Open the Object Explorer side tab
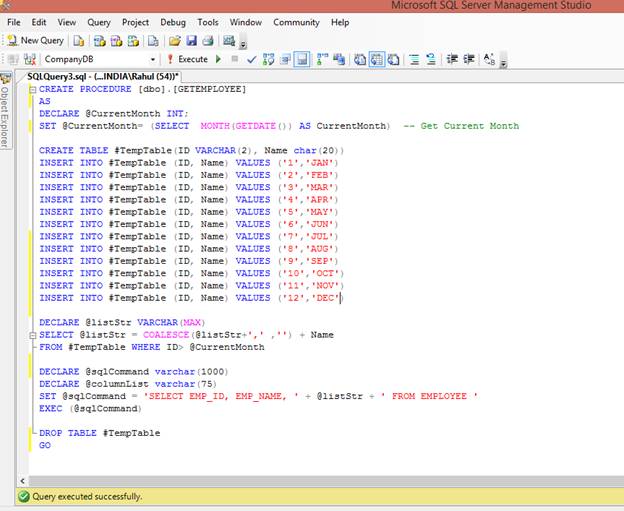The width and height of the screenshot is (624, 511). (5, 112)
